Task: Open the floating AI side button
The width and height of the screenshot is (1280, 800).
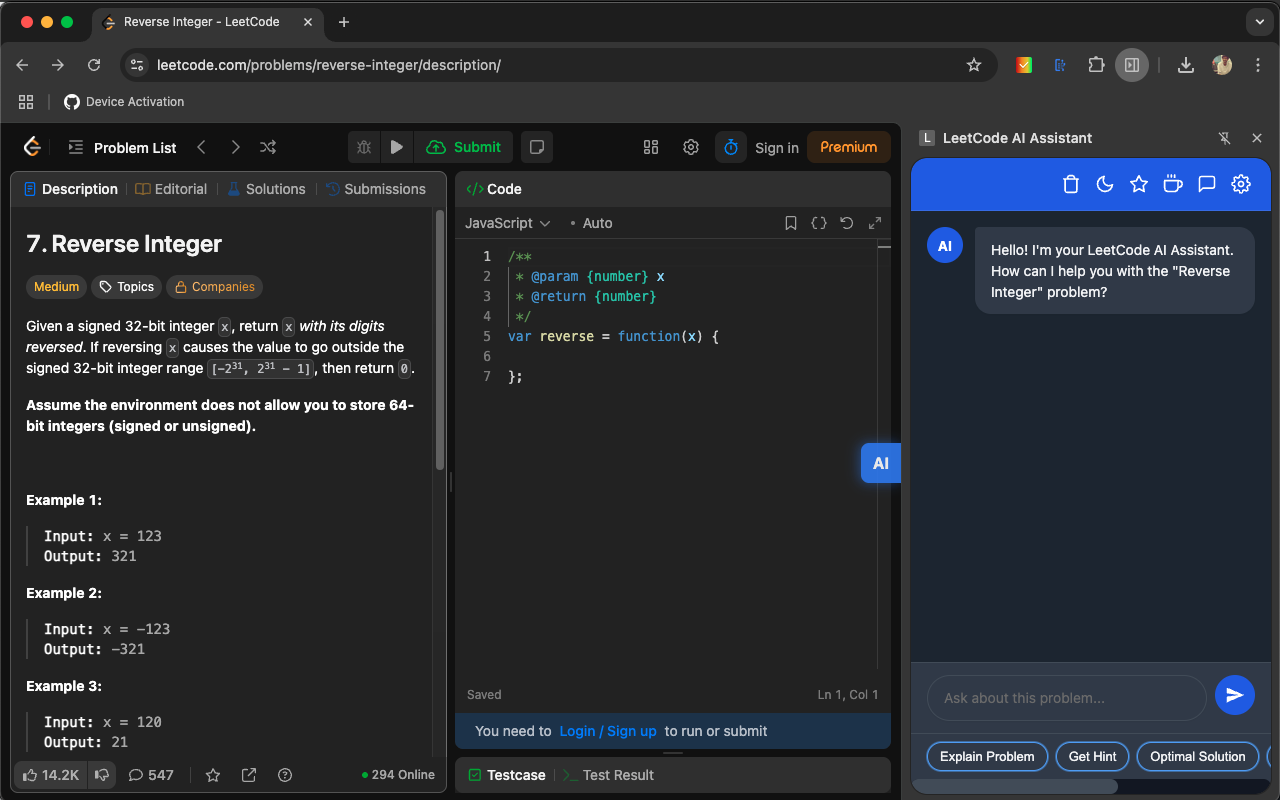Action: click(x=881, y=463)
